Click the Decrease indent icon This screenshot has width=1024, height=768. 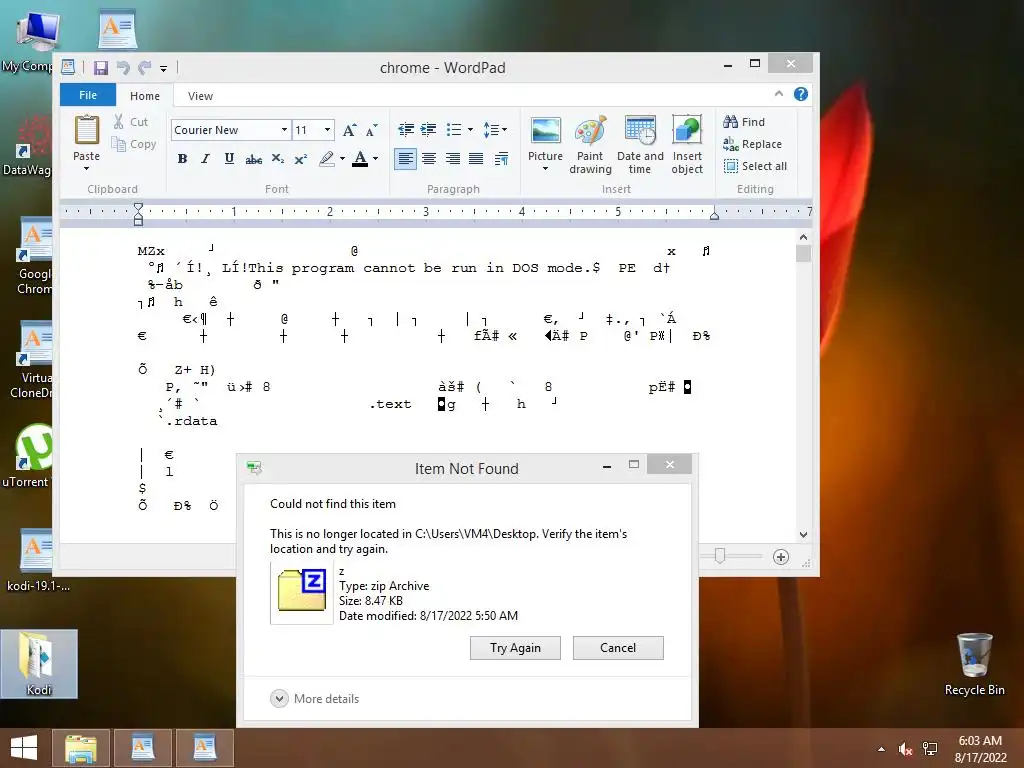pyautogui.click(x=406, y=130)
